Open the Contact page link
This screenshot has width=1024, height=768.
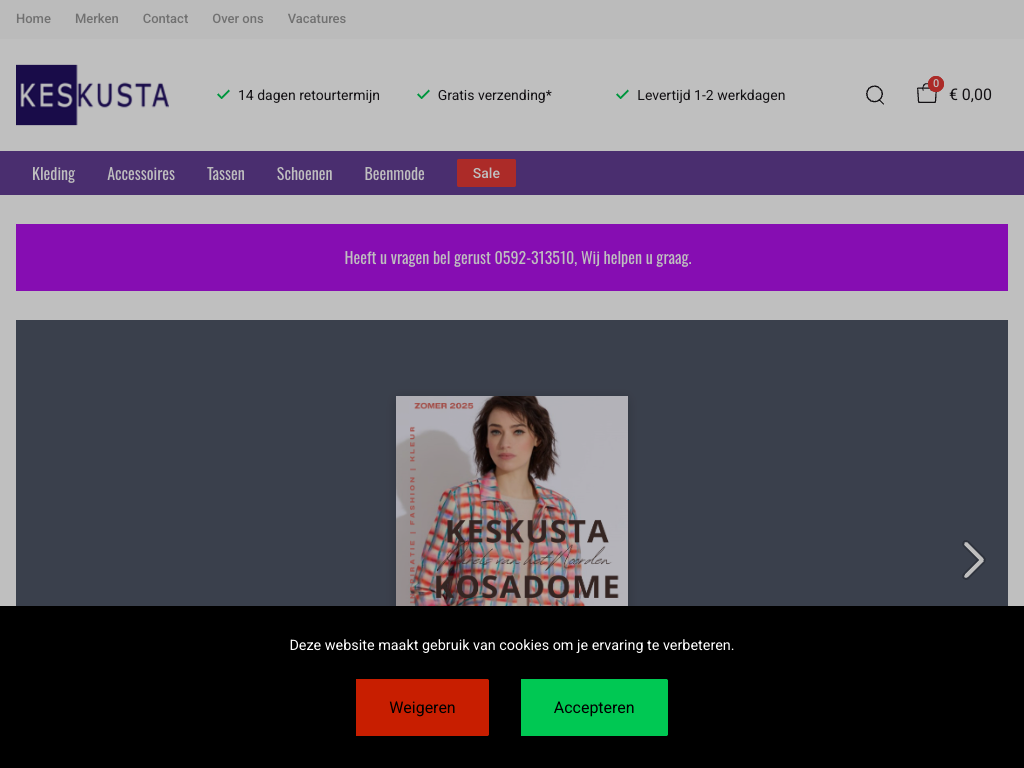click(165, 19)
